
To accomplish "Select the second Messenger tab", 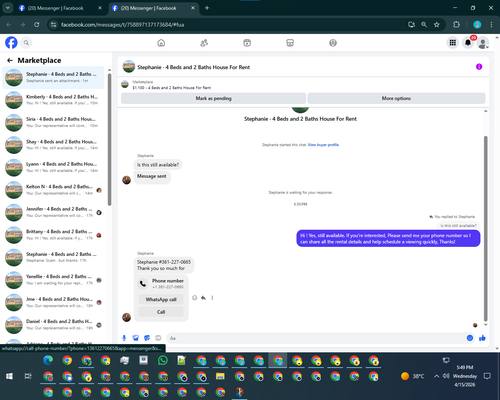I will pos(153,8).
